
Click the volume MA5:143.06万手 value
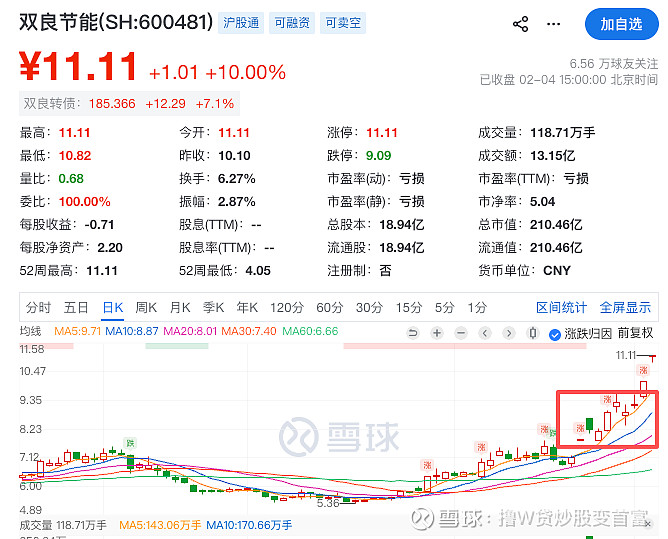160,525
